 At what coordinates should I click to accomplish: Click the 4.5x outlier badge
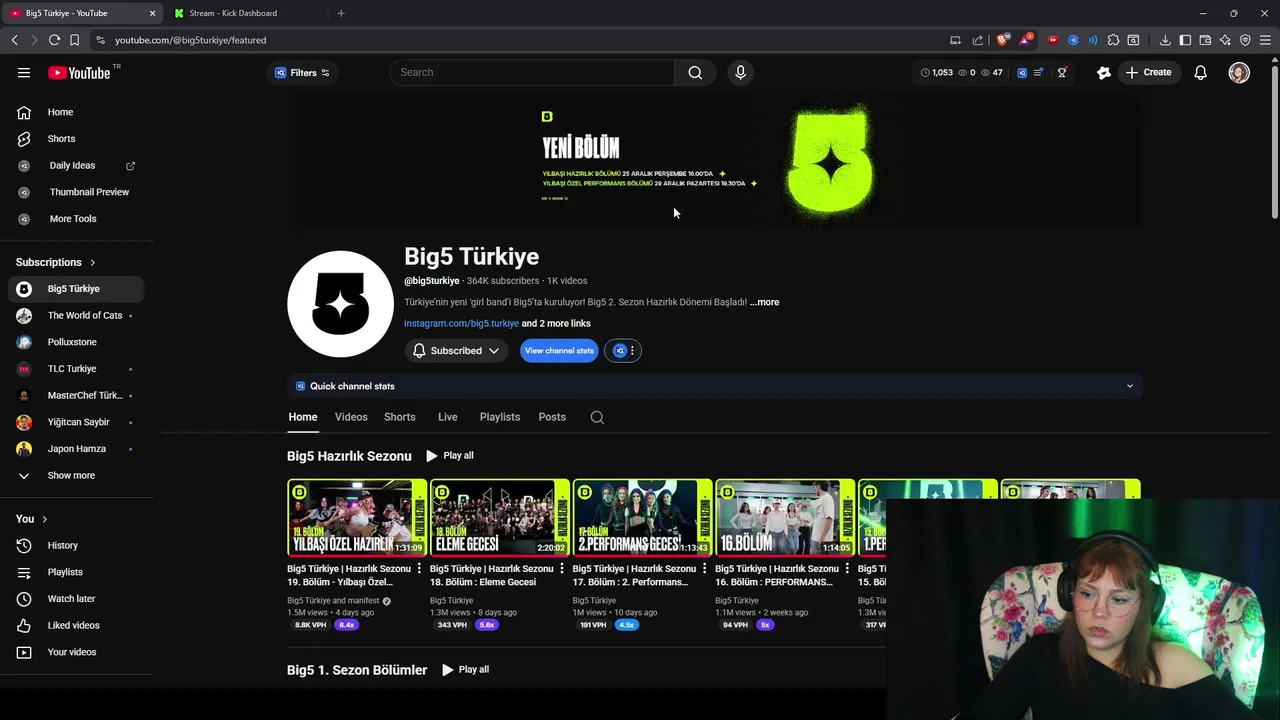tap(627, 625)
